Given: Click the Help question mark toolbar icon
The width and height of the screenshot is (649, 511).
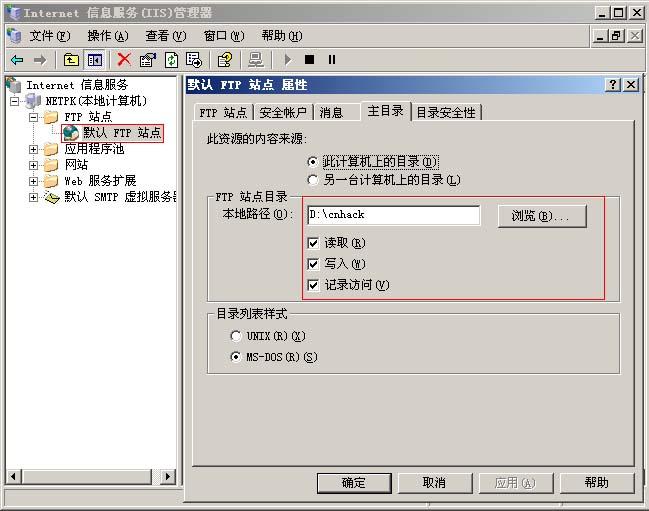Looking at the screenshot, I should coord(225,60).
